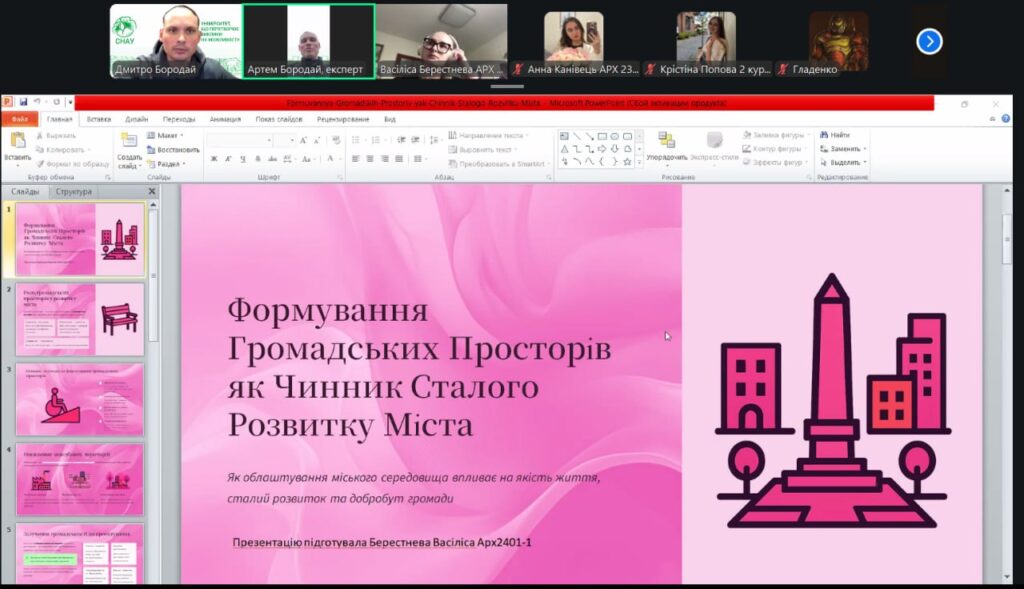Open the Layout (Макет) dropdown
Viewport: 1024px width, 589px height.
coord(166,135)
